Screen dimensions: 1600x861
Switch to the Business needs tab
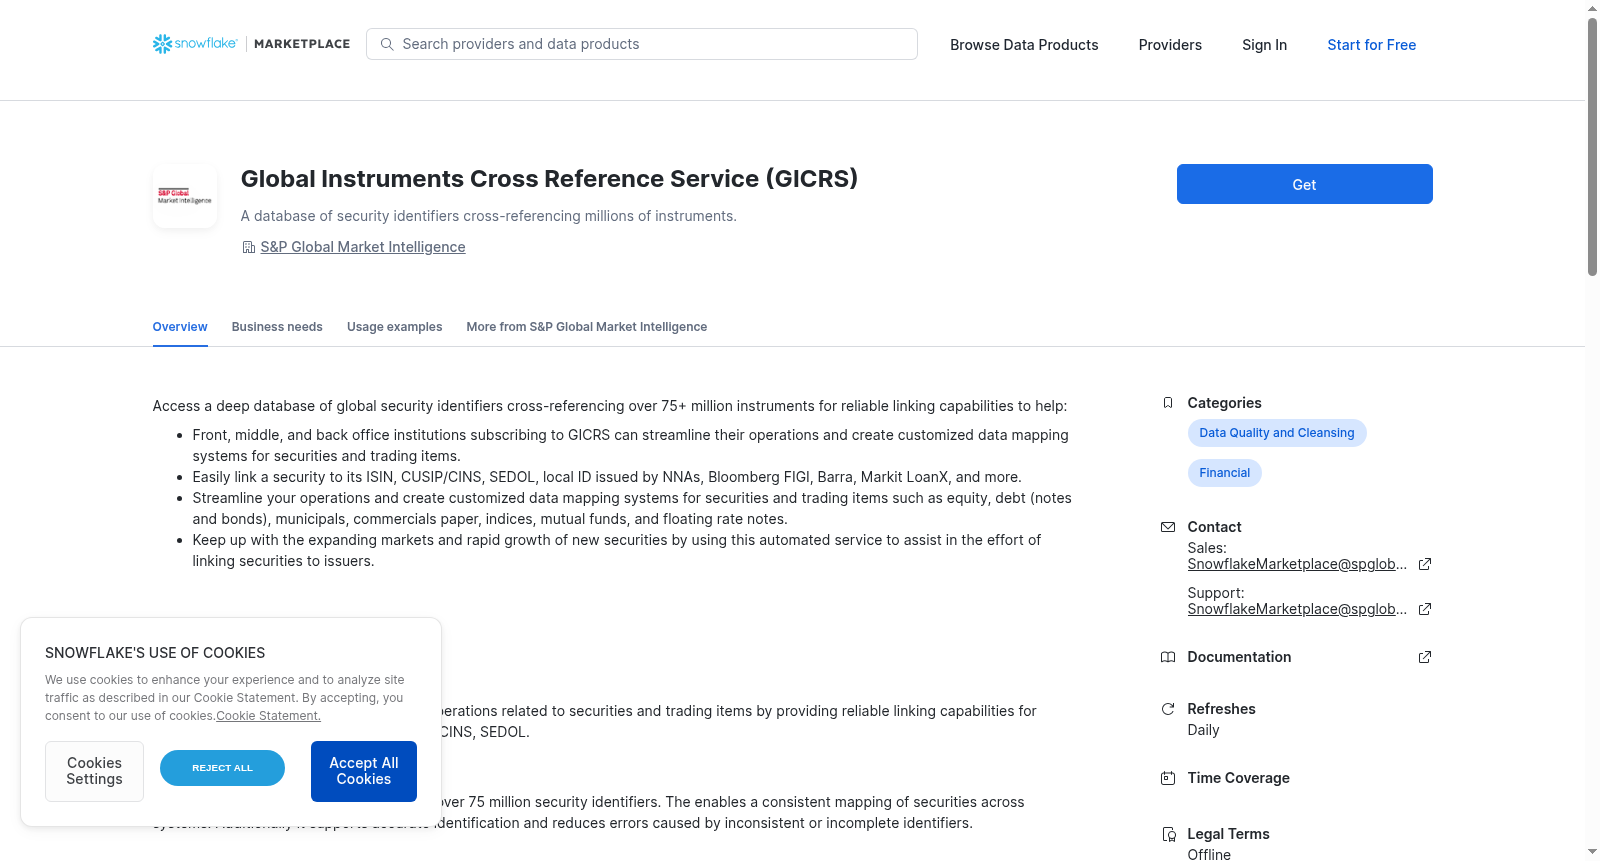pos(277,327)
